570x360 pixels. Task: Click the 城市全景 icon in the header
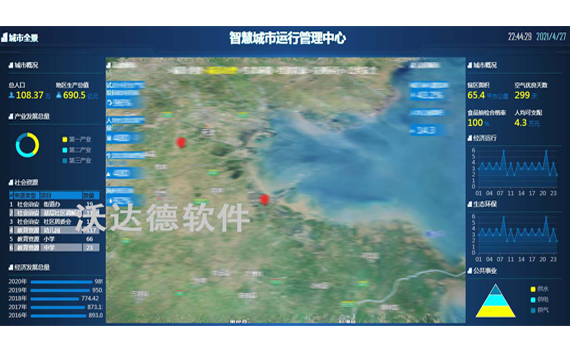[4, 37]
